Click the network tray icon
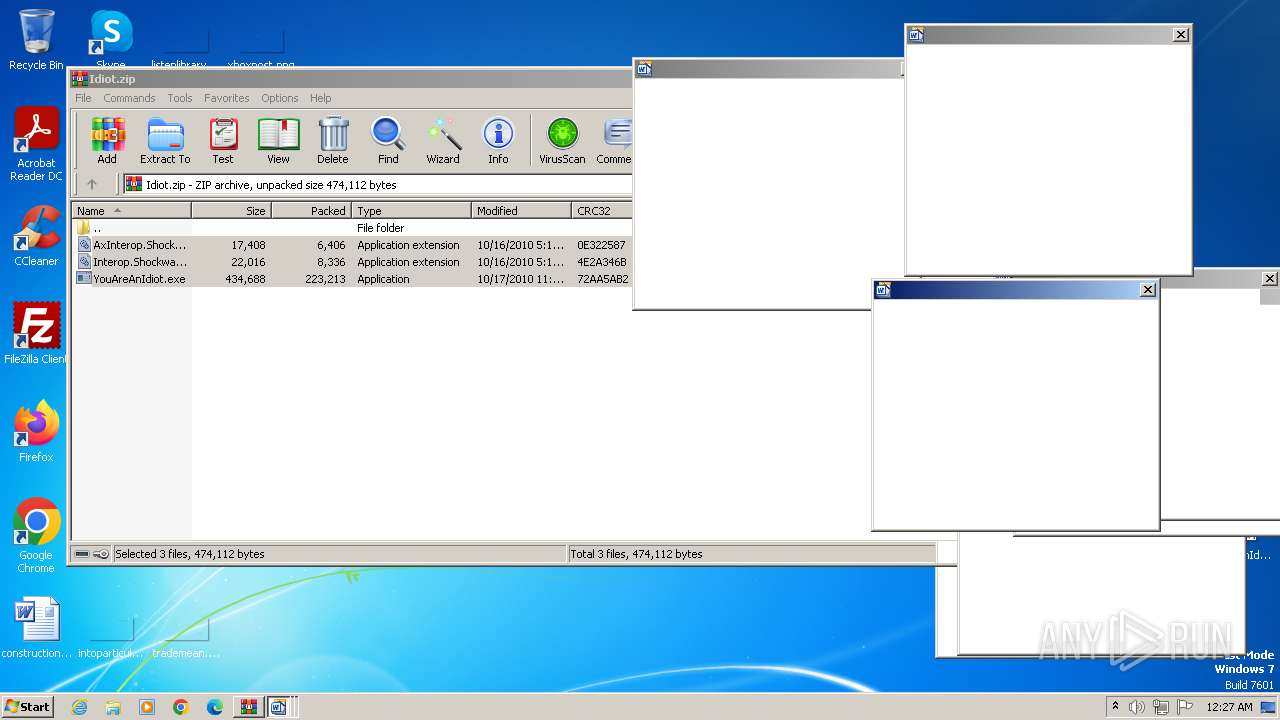Screen dimensions: 1280x720 click(1160, 707)
